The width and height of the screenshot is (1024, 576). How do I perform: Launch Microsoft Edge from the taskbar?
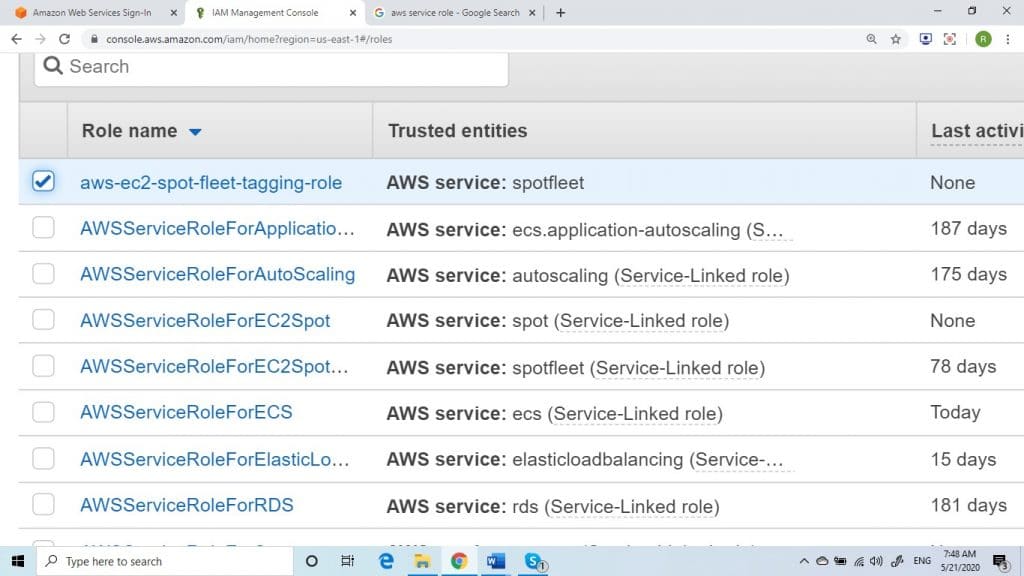(386, 561)
